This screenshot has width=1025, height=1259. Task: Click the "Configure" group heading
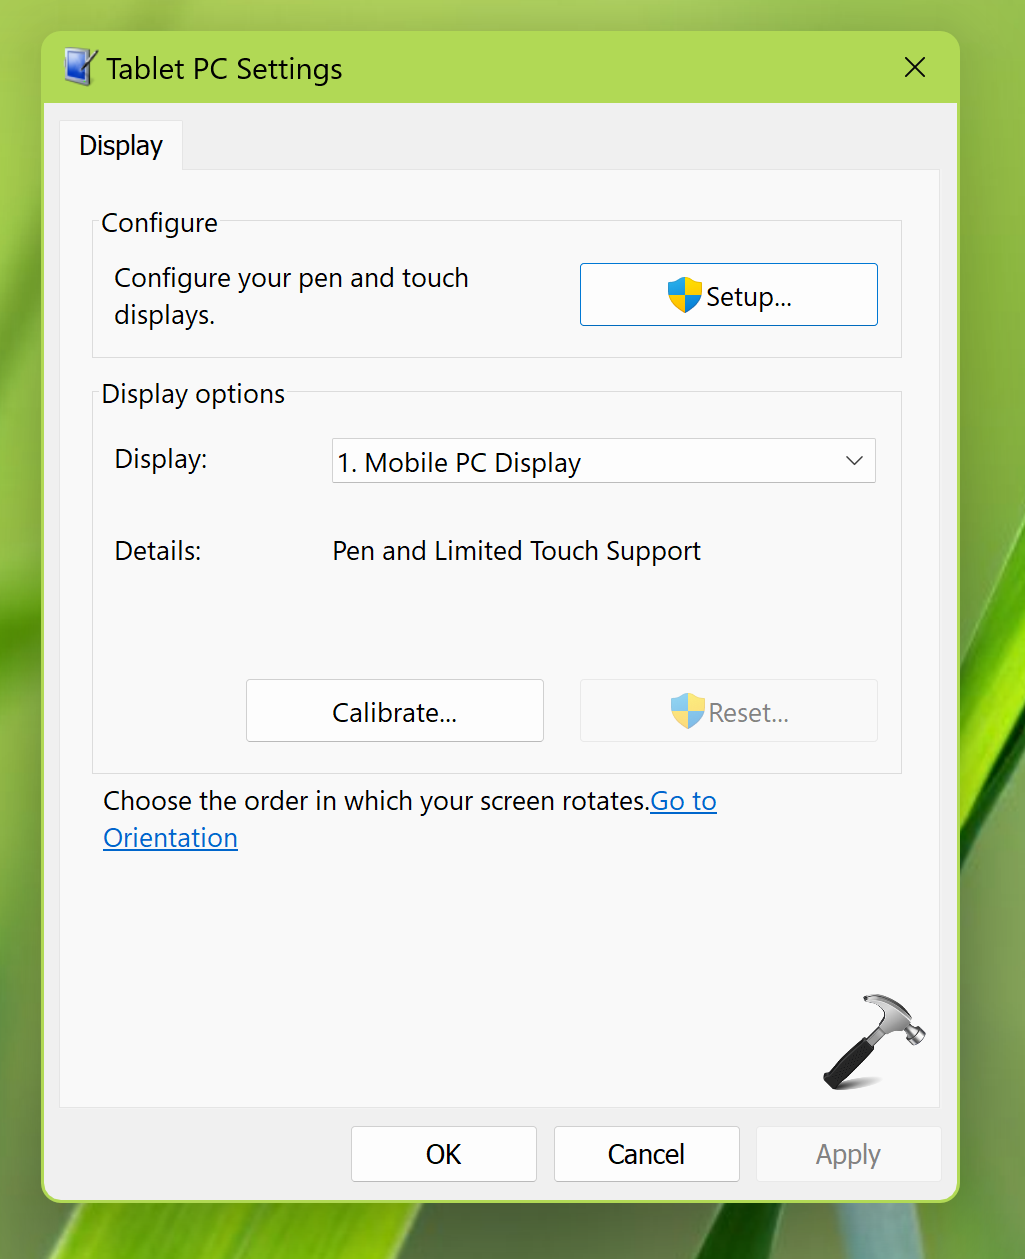[160, 222]
